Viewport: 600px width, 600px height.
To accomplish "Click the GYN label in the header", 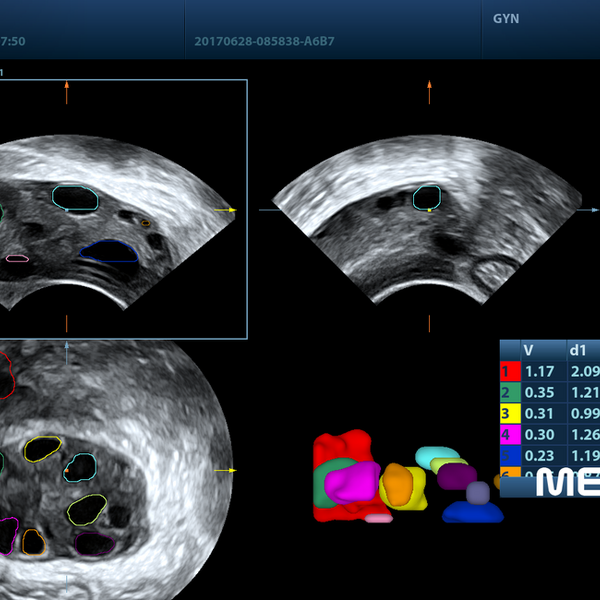I will tap(506, 18).
